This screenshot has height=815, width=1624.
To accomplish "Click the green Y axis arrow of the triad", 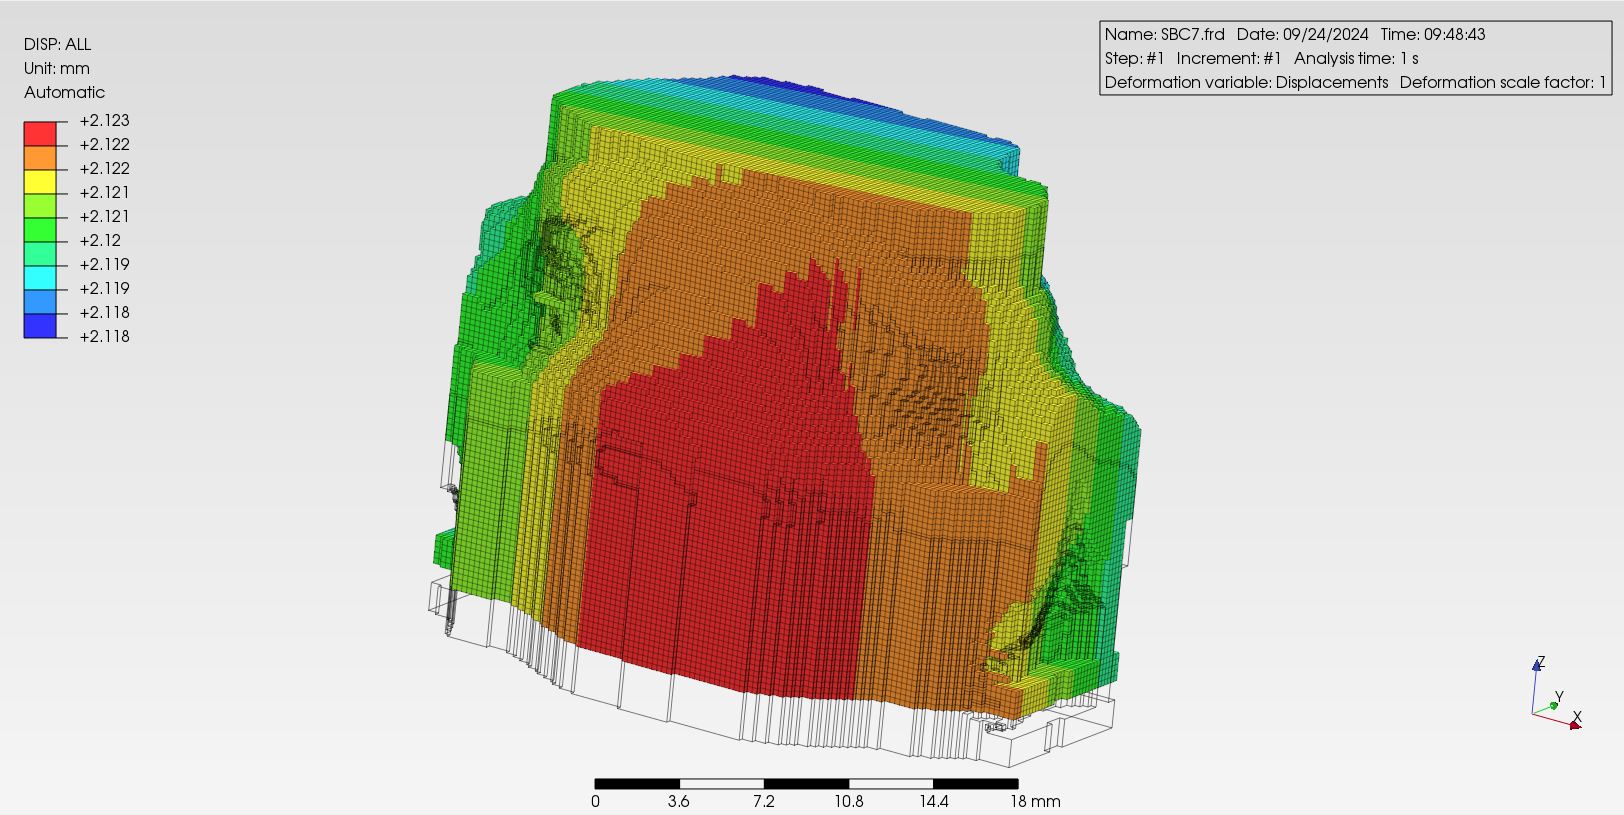I will 1553,707.
